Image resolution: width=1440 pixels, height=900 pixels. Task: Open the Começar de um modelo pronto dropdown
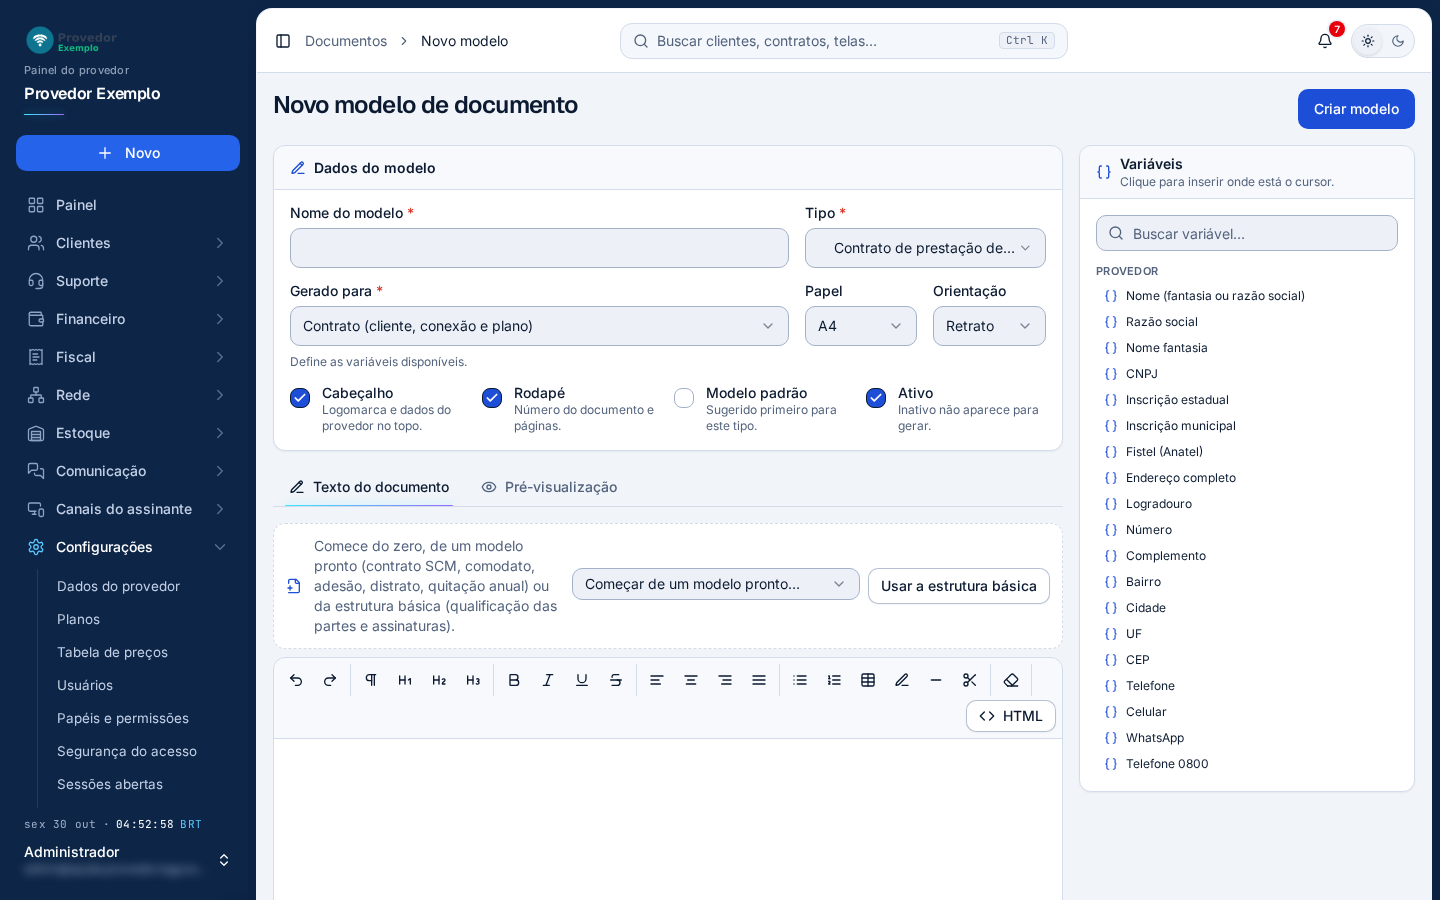pyautogui.click(x=716, y=584)
